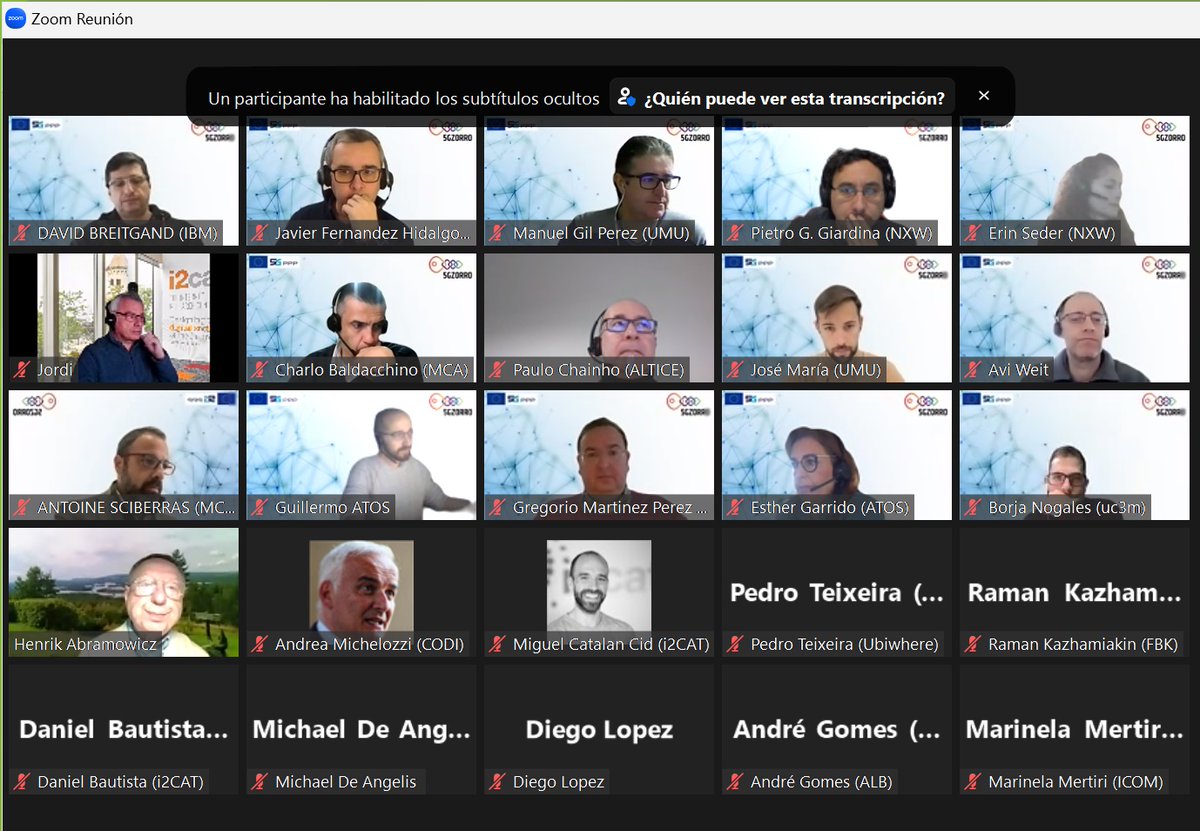Screen dimensions: 1200x831
Task: Click large 'Pedro Teixeira (...' name text
Action: (x=837, y=593)
